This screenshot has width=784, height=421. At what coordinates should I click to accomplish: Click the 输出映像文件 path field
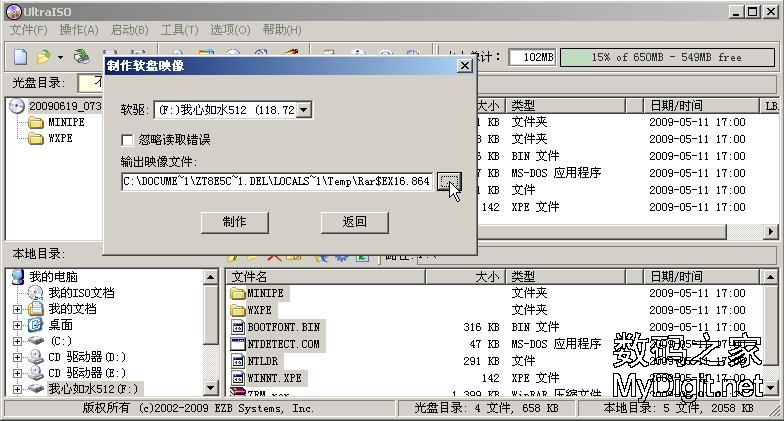coord(277,182)
